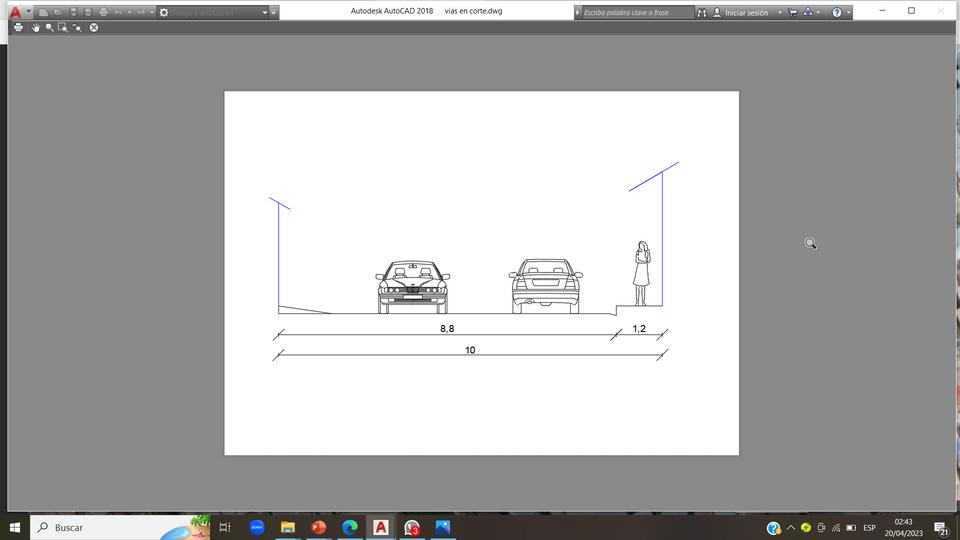Open the Redo history dropdown arrow
Image resolution: width=960 pixels, height=540 pixels.
coord(152,12)
